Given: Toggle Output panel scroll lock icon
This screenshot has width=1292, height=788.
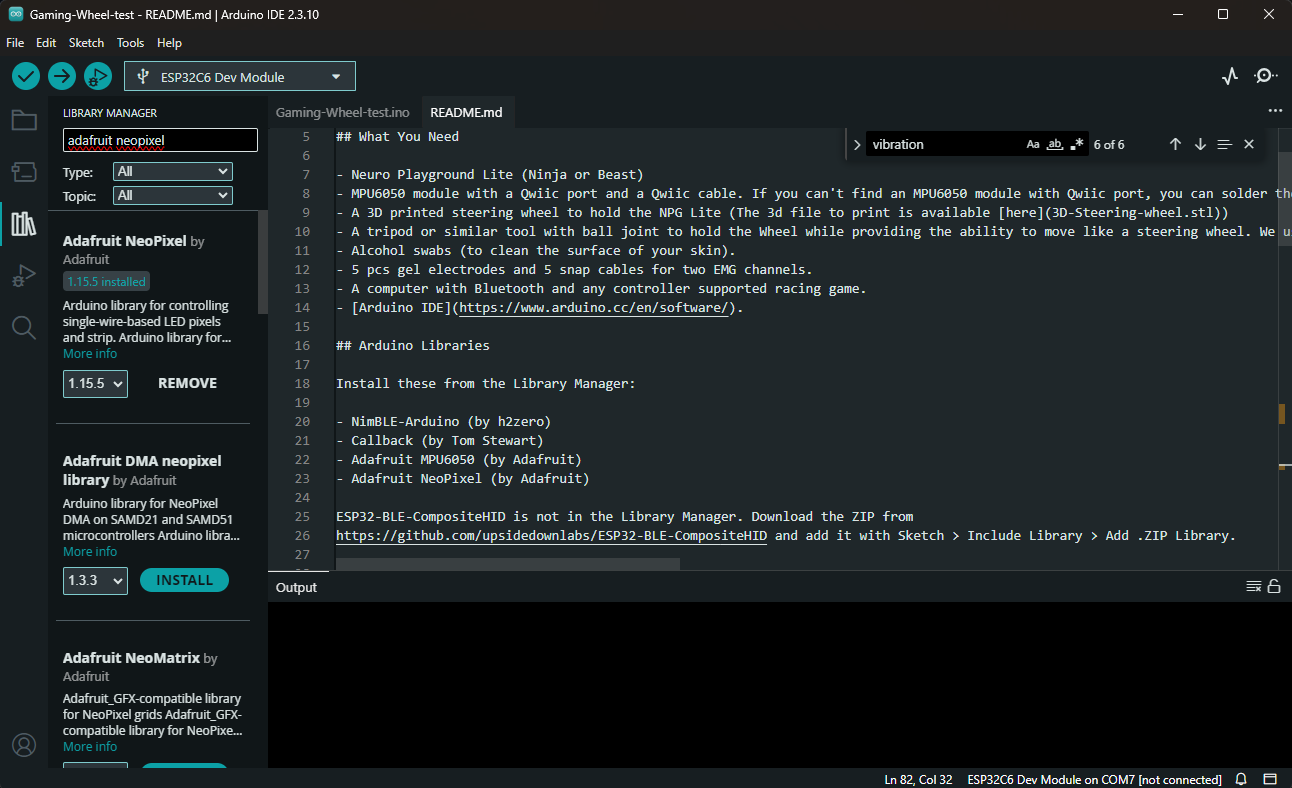Looking at the screenshot, I should [x=1274, y=586].
